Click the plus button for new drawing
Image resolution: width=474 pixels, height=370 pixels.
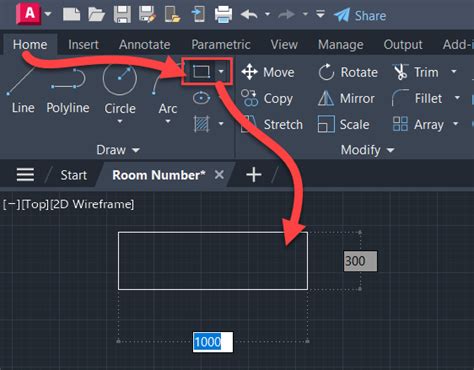pyautogui.click(x=254, y=175)
